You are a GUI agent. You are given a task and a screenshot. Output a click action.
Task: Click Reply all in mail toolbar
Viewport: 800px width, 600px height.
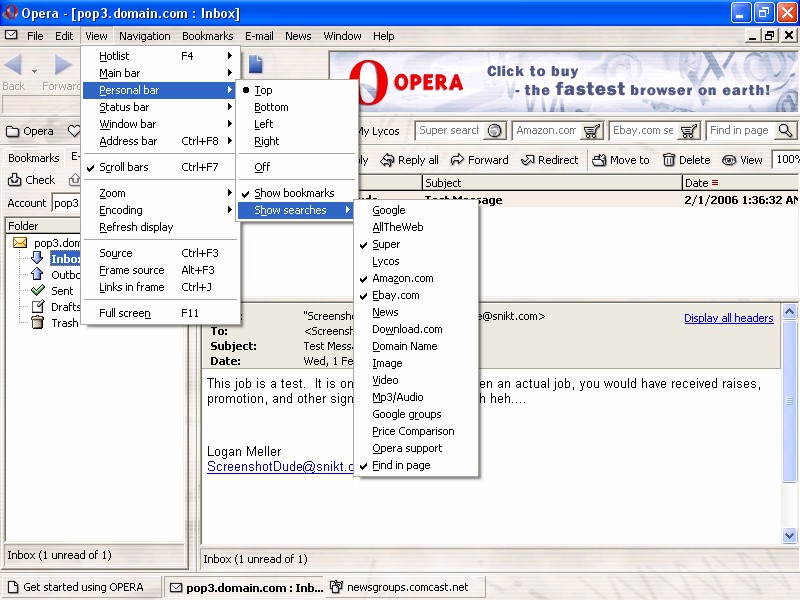pos(410,160)
